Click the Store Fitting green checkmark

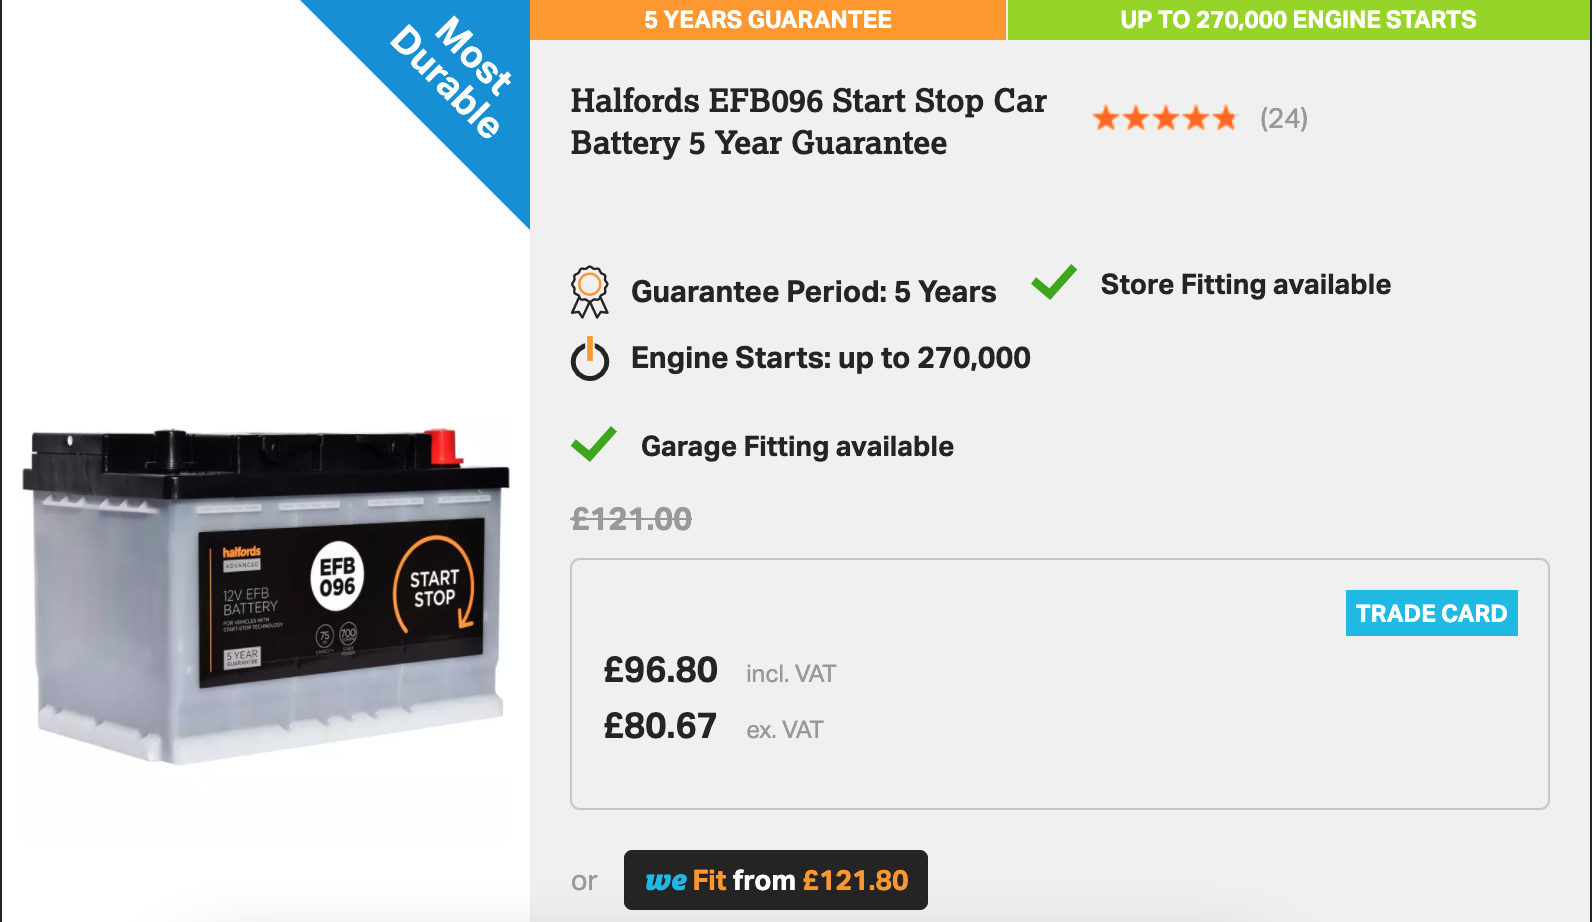[x=1054, y=283]
